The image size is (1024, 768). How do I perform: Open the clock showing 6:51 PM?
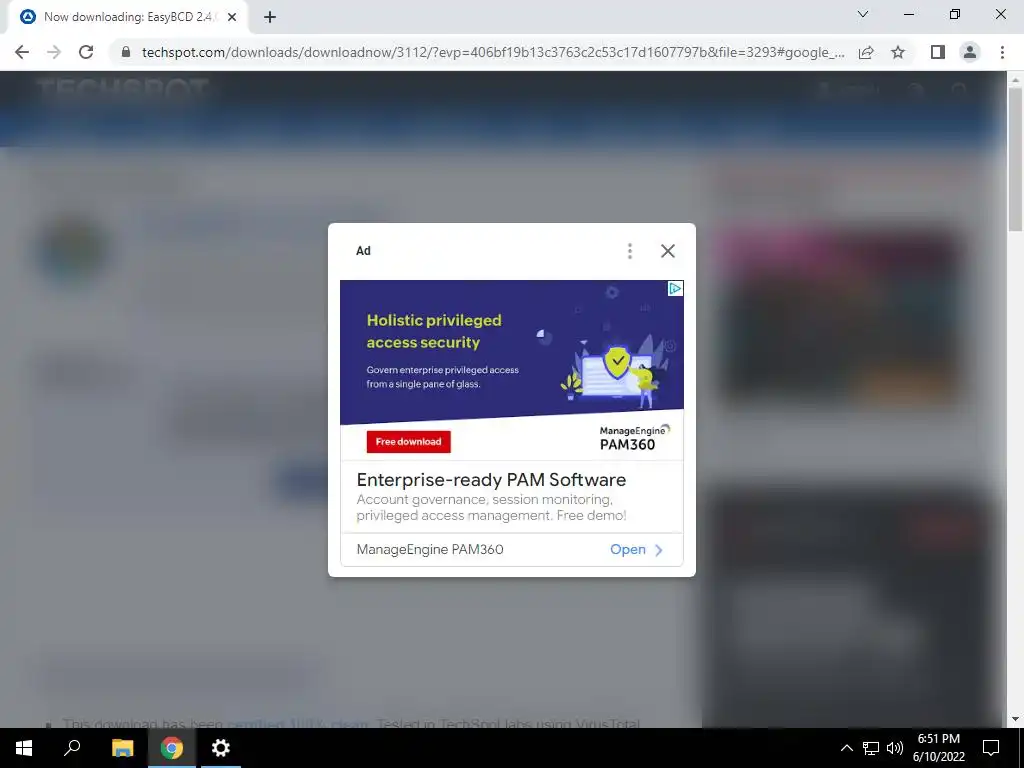coord(938,748)
